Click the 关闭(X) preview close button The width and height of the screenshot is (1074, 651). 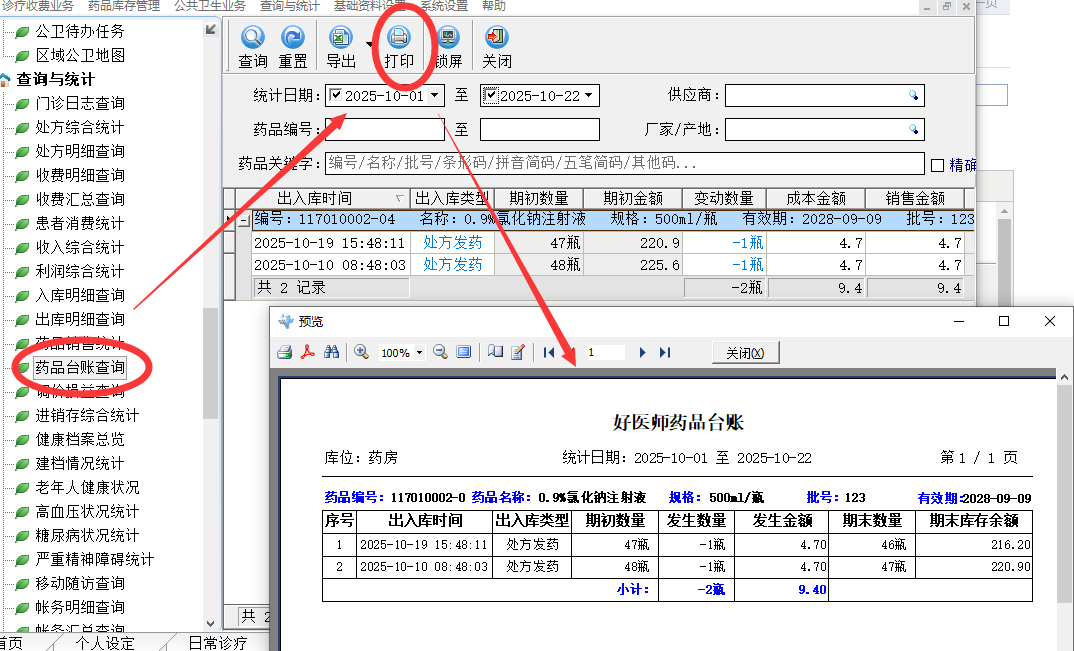745,353
